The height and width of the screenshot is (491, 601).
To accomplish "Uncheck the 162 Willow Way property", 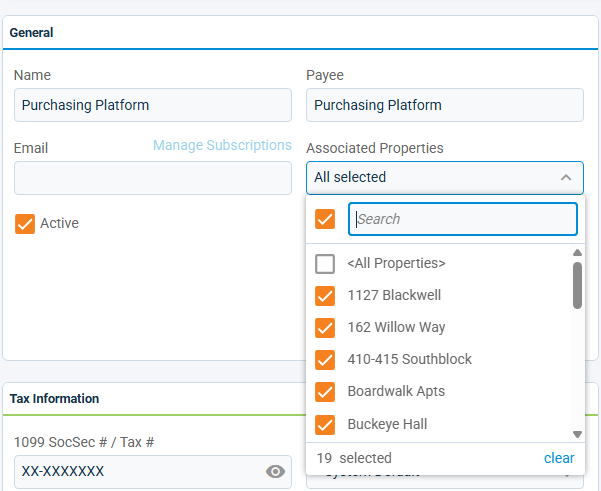I will 325,328.
